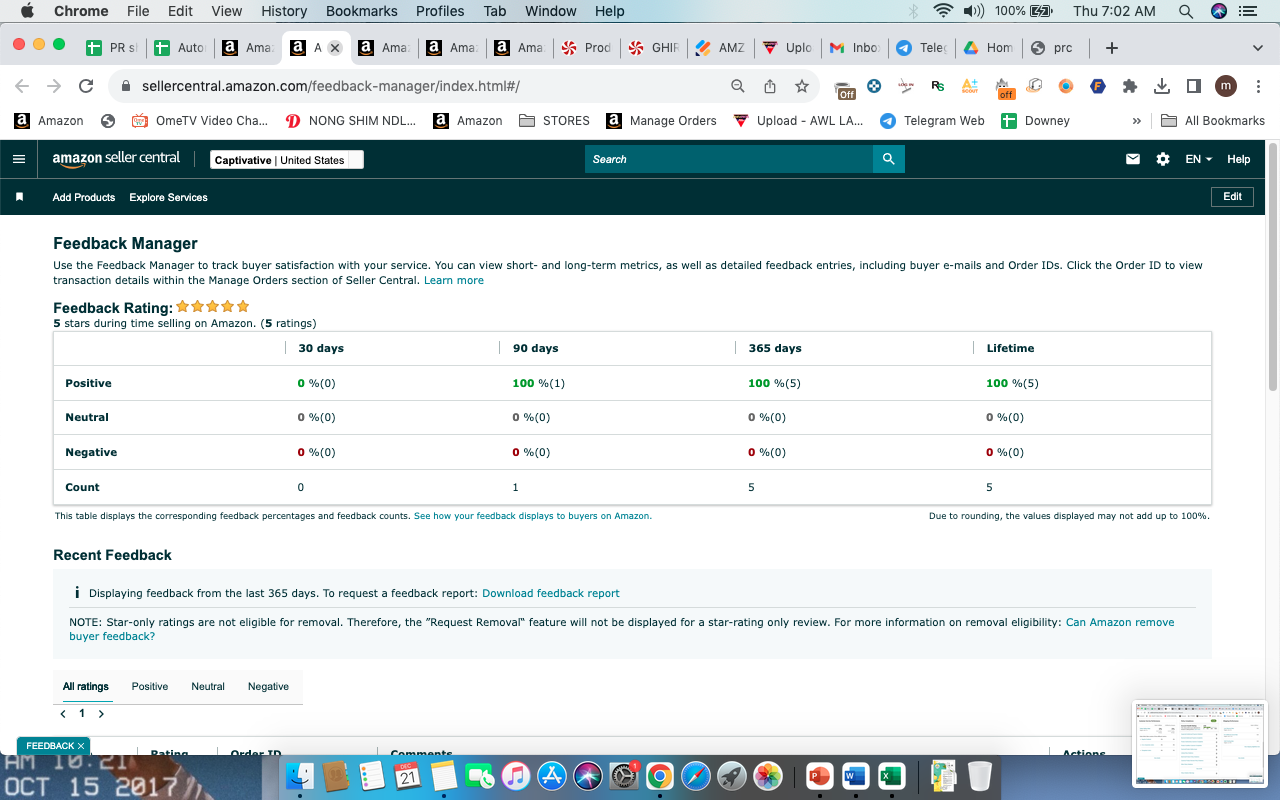Reload the page with Chrome's refresh button

pos(86,86)
